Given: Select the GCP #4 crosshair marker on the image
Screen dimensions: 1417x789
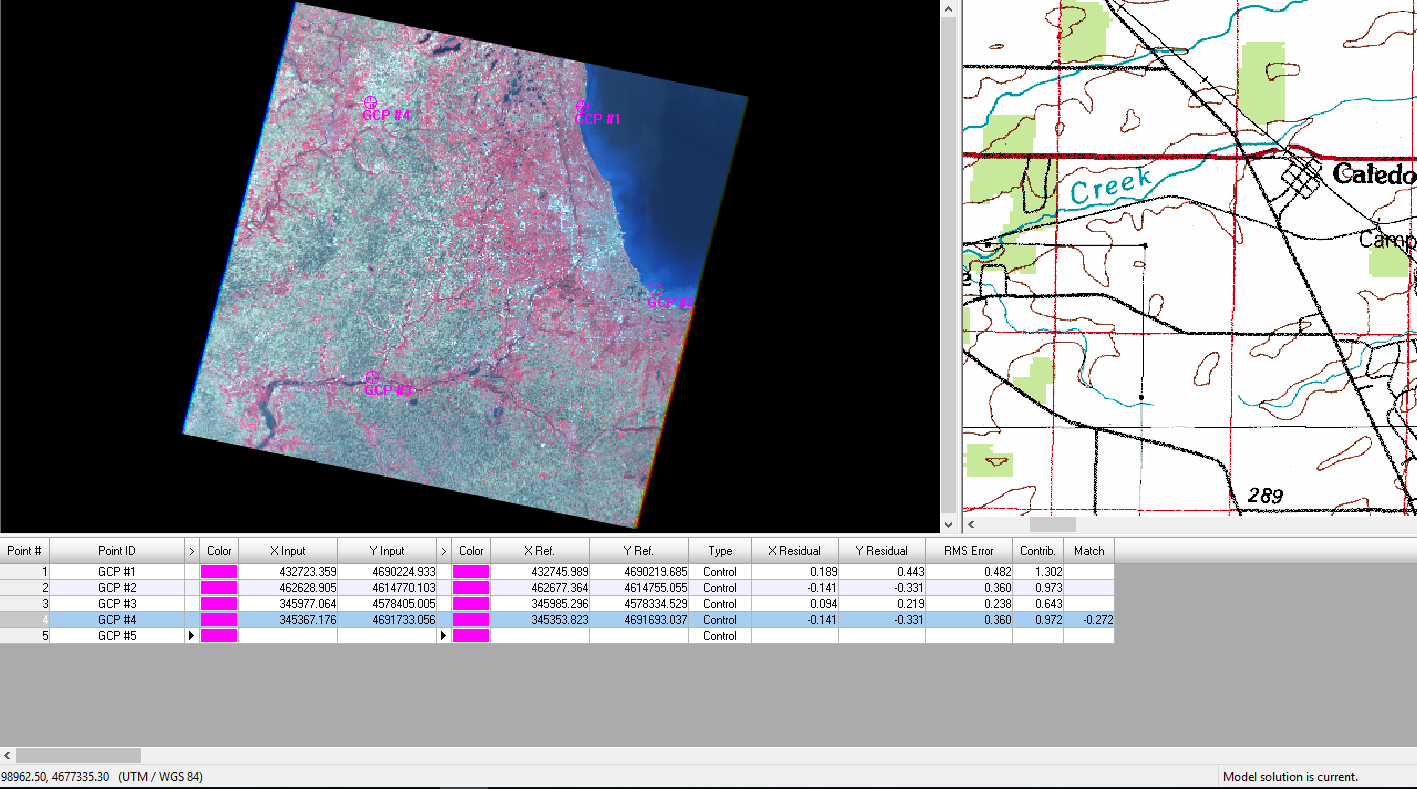Looking at the screenshot, I should [370, 102].
